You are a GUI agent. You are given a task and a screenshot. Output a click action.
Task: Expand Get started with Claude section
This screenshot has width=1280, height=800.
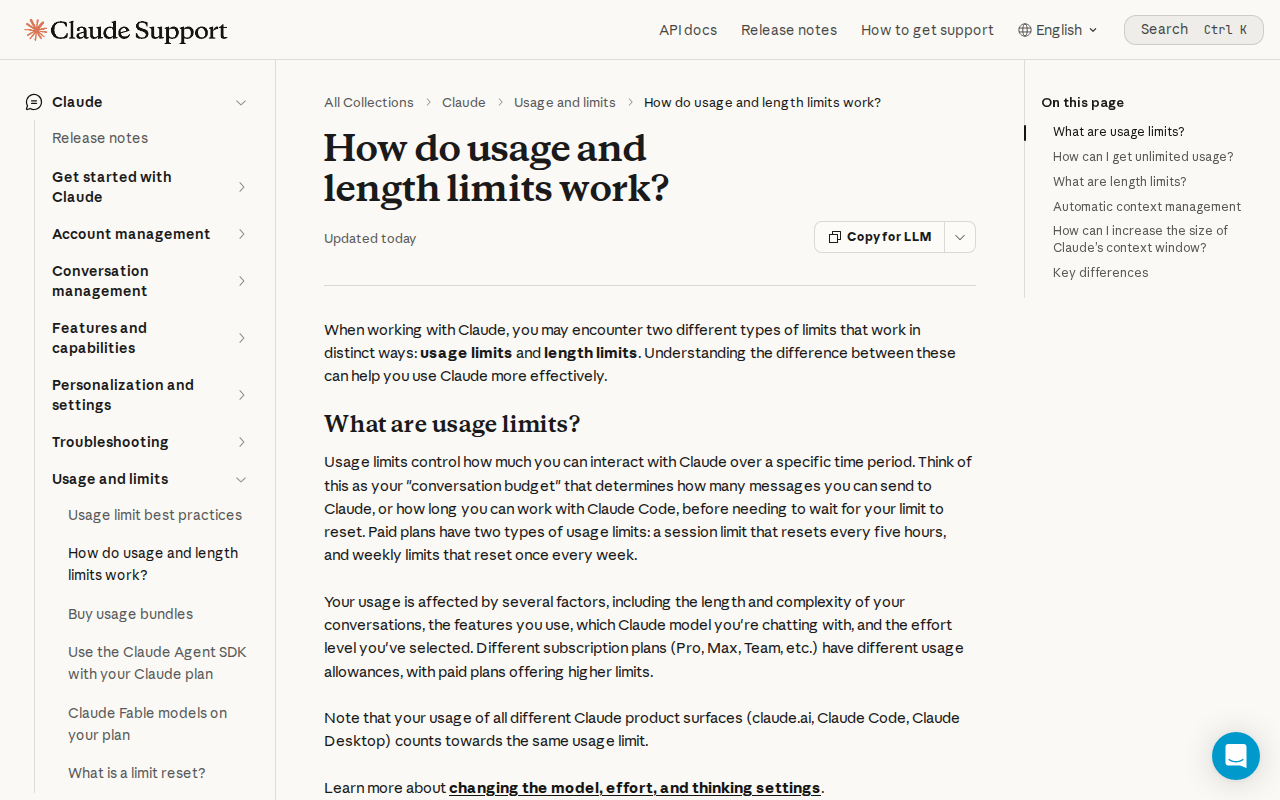[241, 187]
